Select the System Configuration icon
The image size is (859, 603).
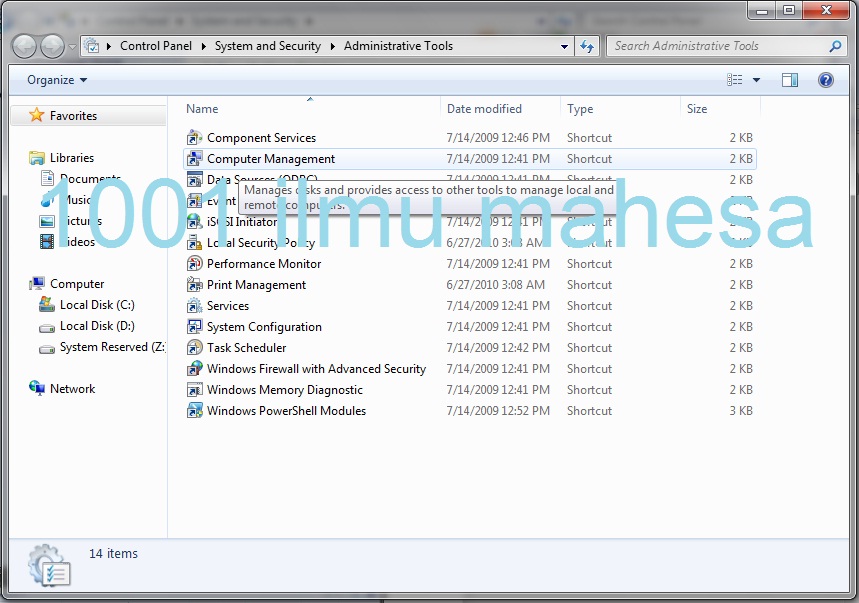click(x=194, y=326)
